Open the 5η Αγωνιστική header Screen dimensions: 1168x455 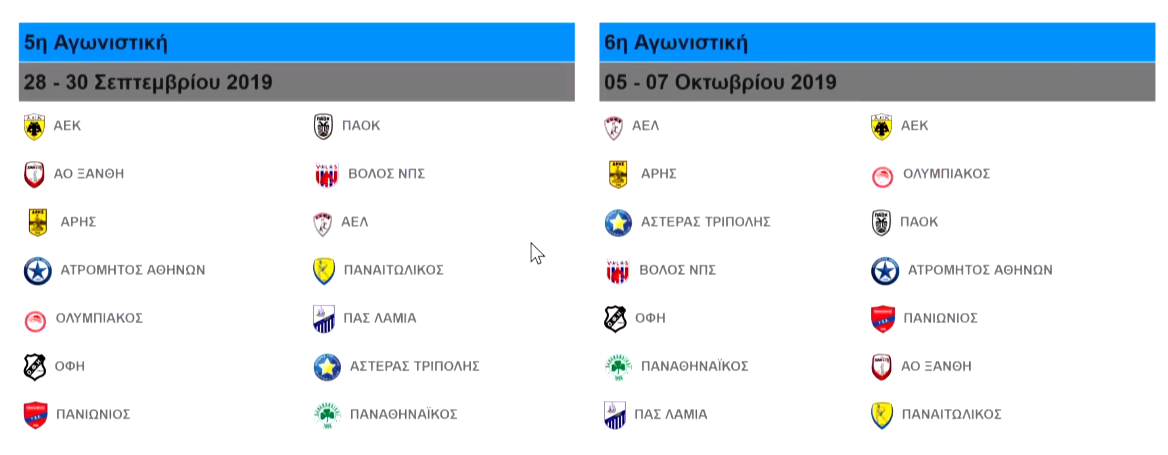pos(296,42)
